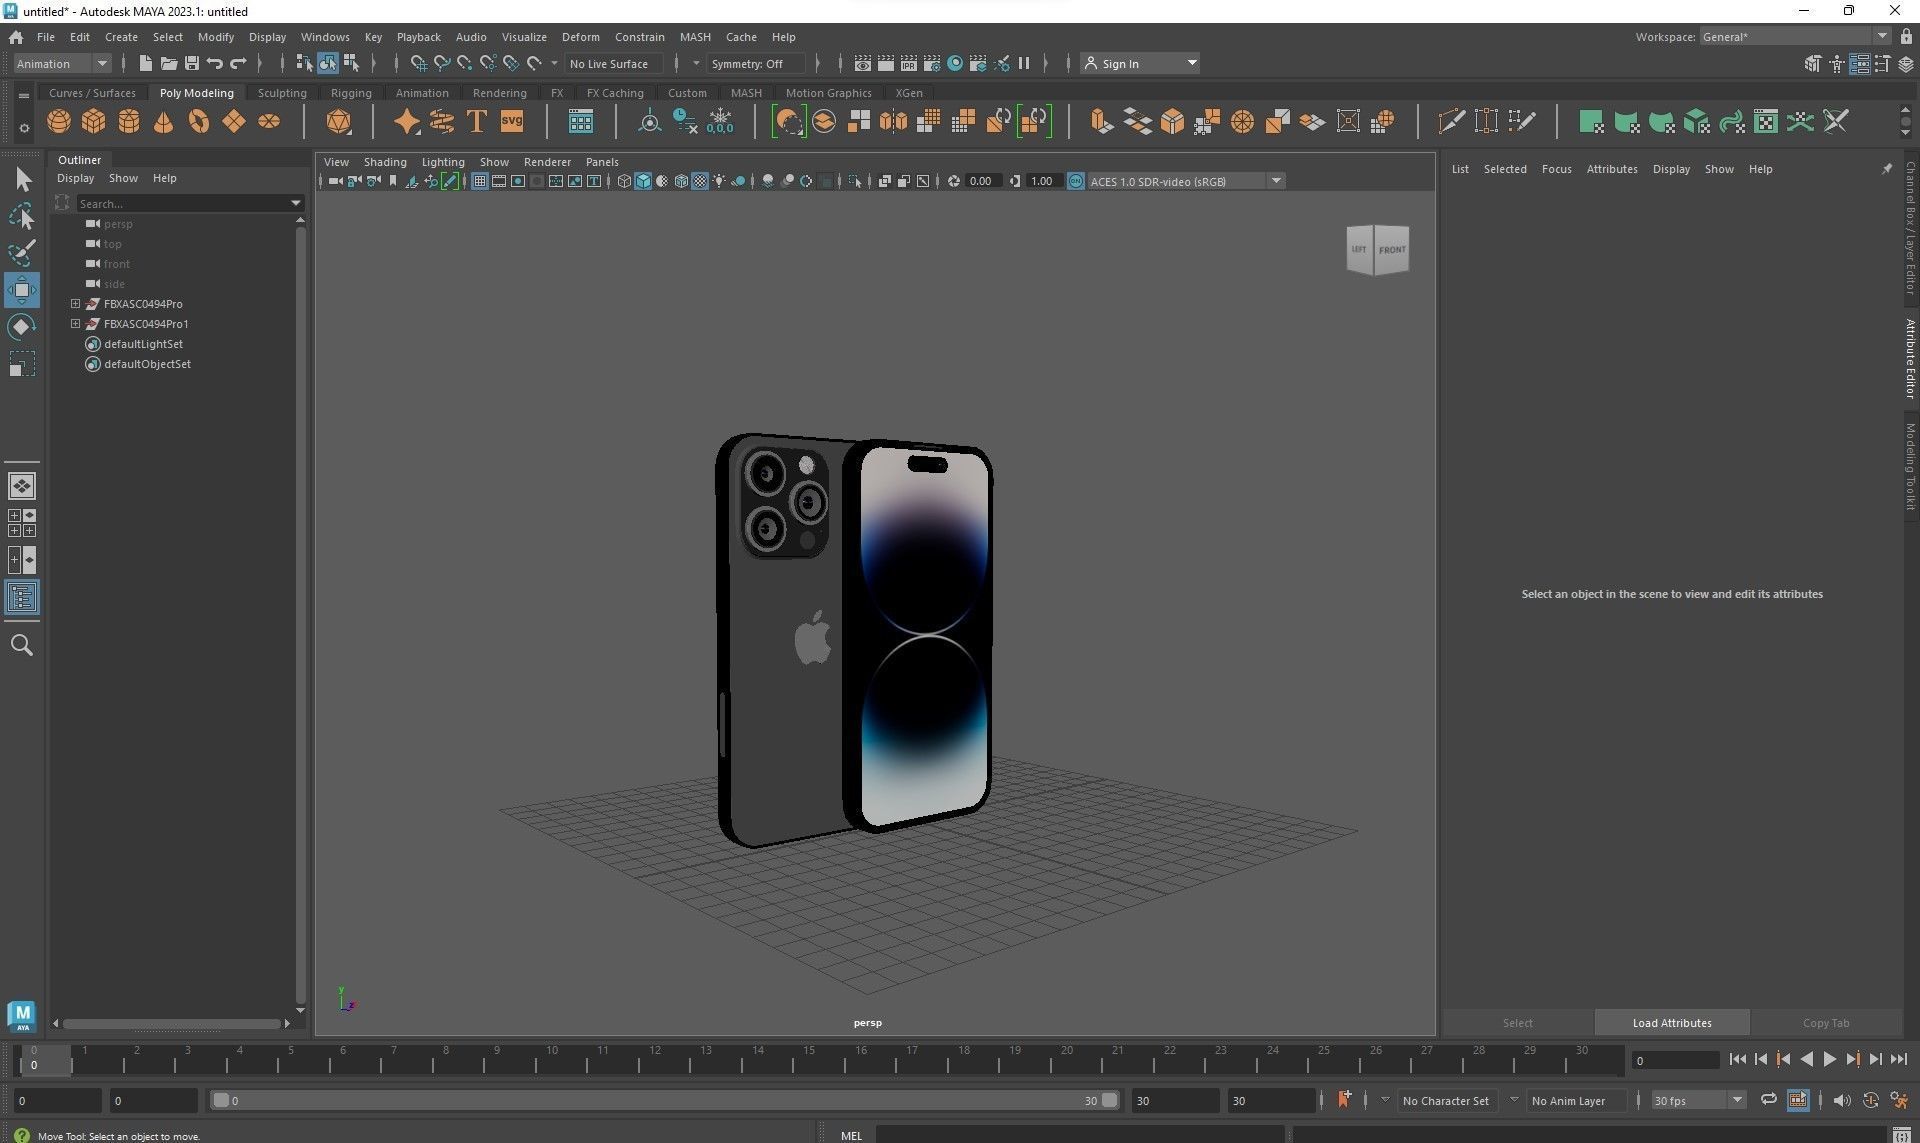This screenshot has width=1920, height=1143.
Task: Create a polygon cone from the shelf
Action: pos(163,122)
